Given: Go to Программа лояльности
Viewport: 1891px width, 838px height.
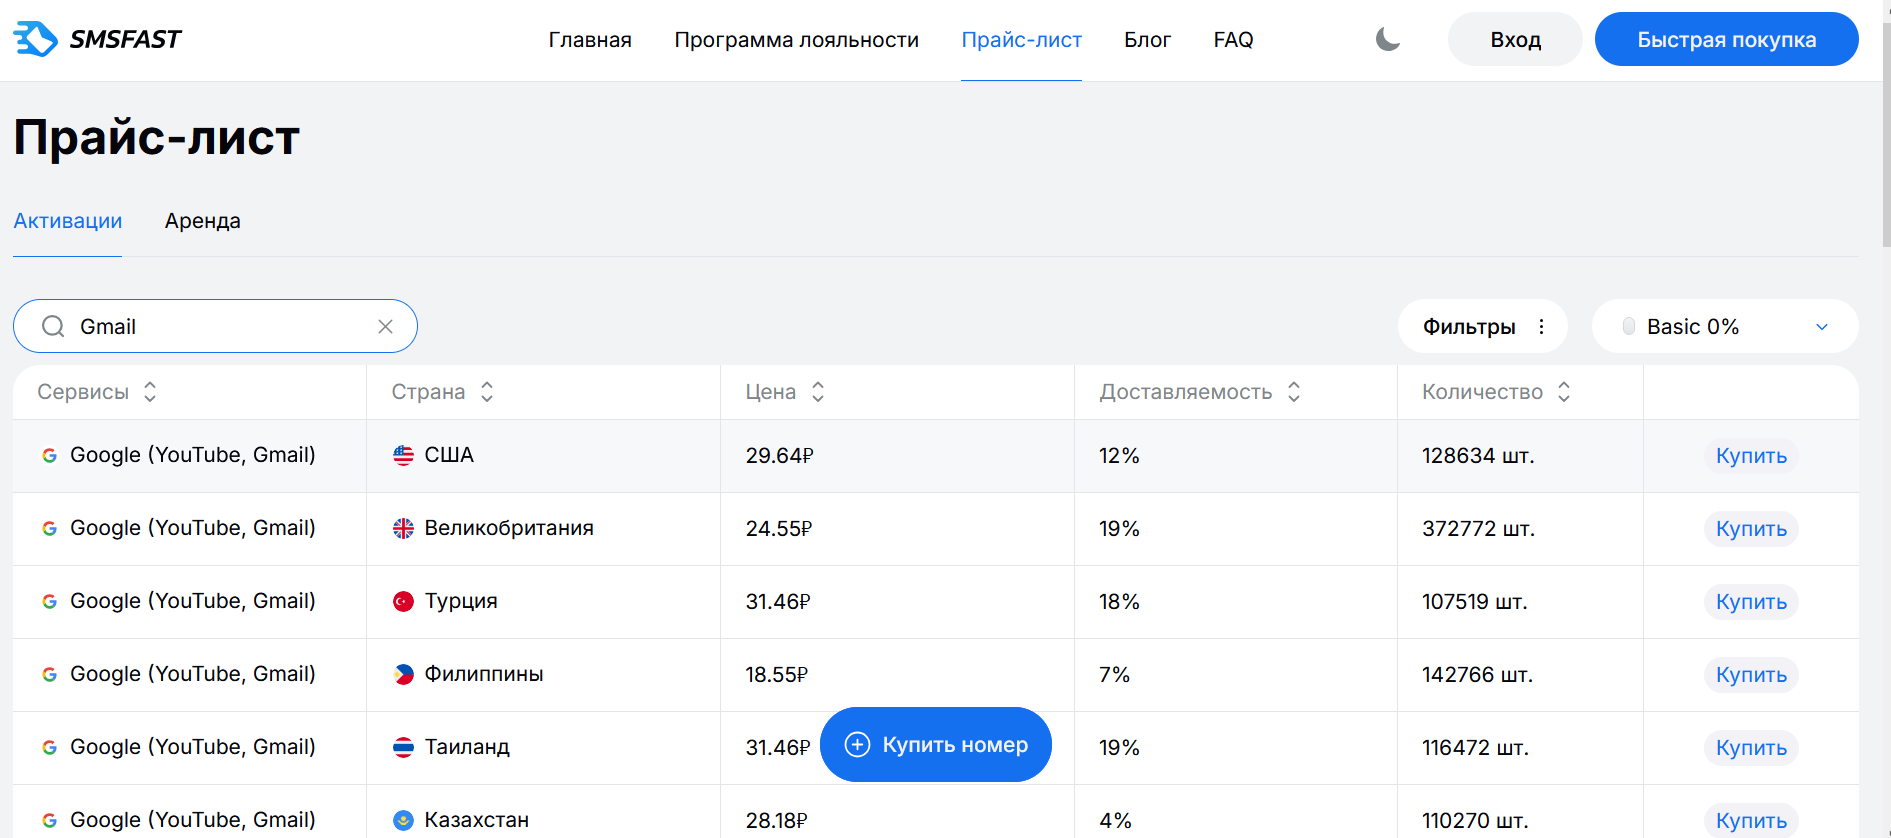Looking at the screenshot, I should tap(796, 40).
